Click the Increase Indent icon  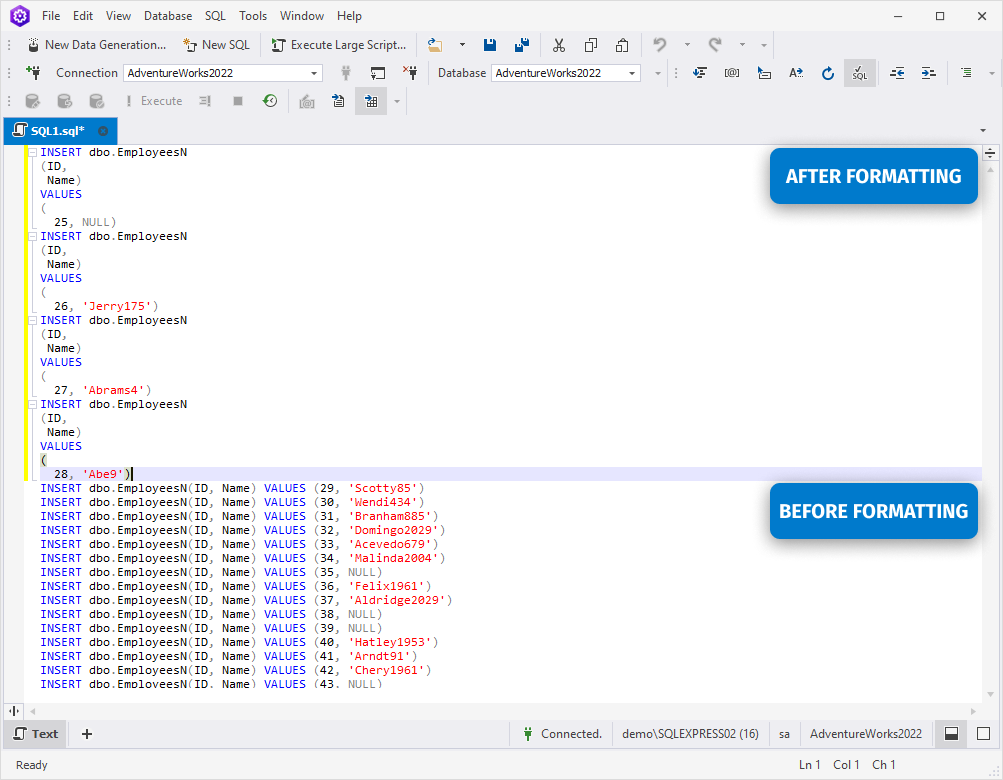(x=929, y=73)
